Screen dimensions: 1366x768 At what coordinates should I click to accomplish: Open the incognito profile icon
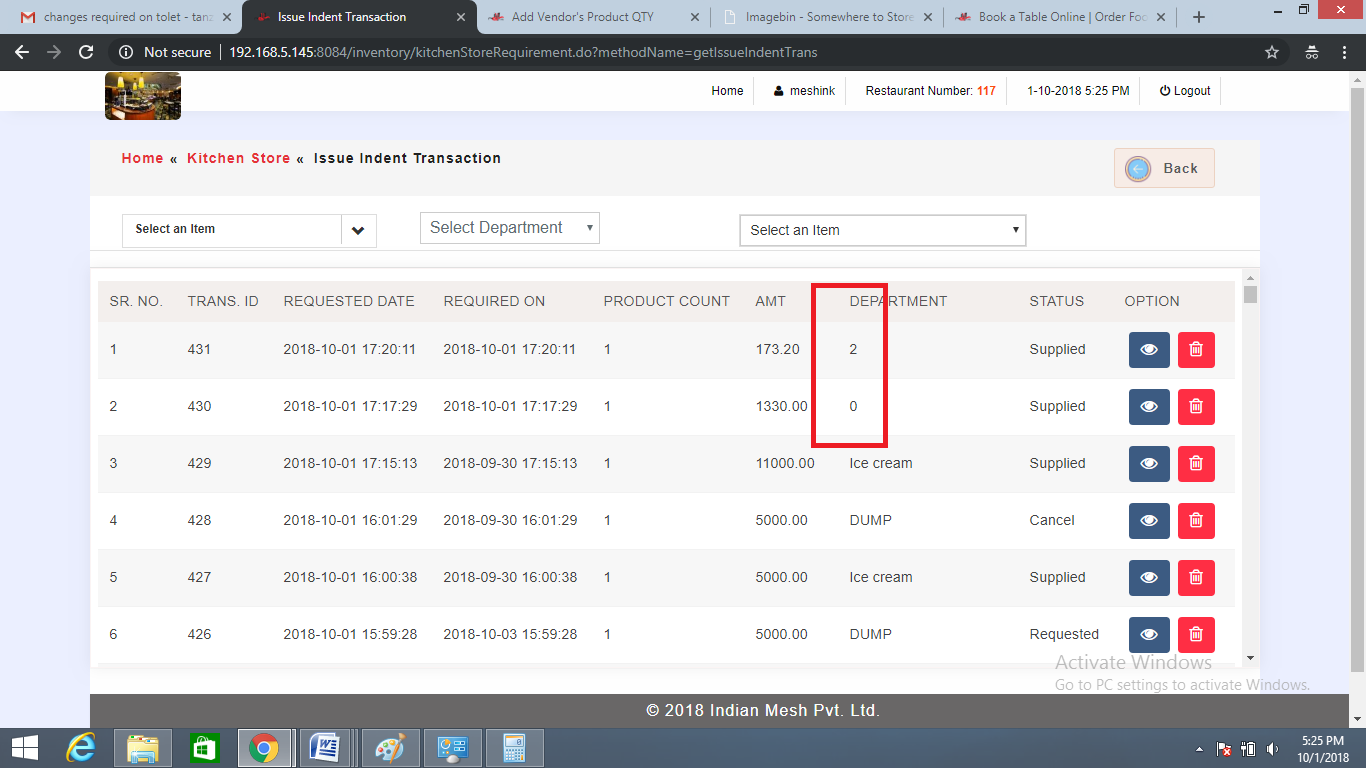click(x=1312, y=52)
